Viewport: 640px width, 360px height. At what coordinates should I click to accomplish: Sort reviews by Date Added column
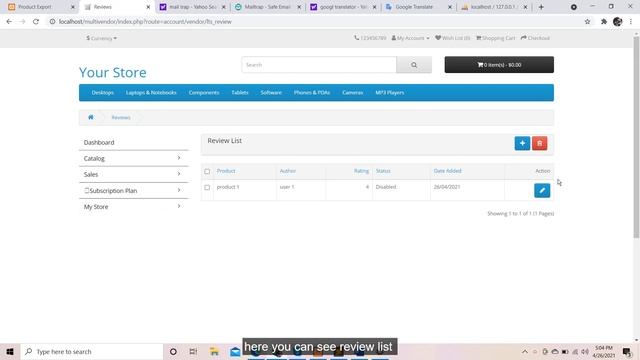pos(447,171)
